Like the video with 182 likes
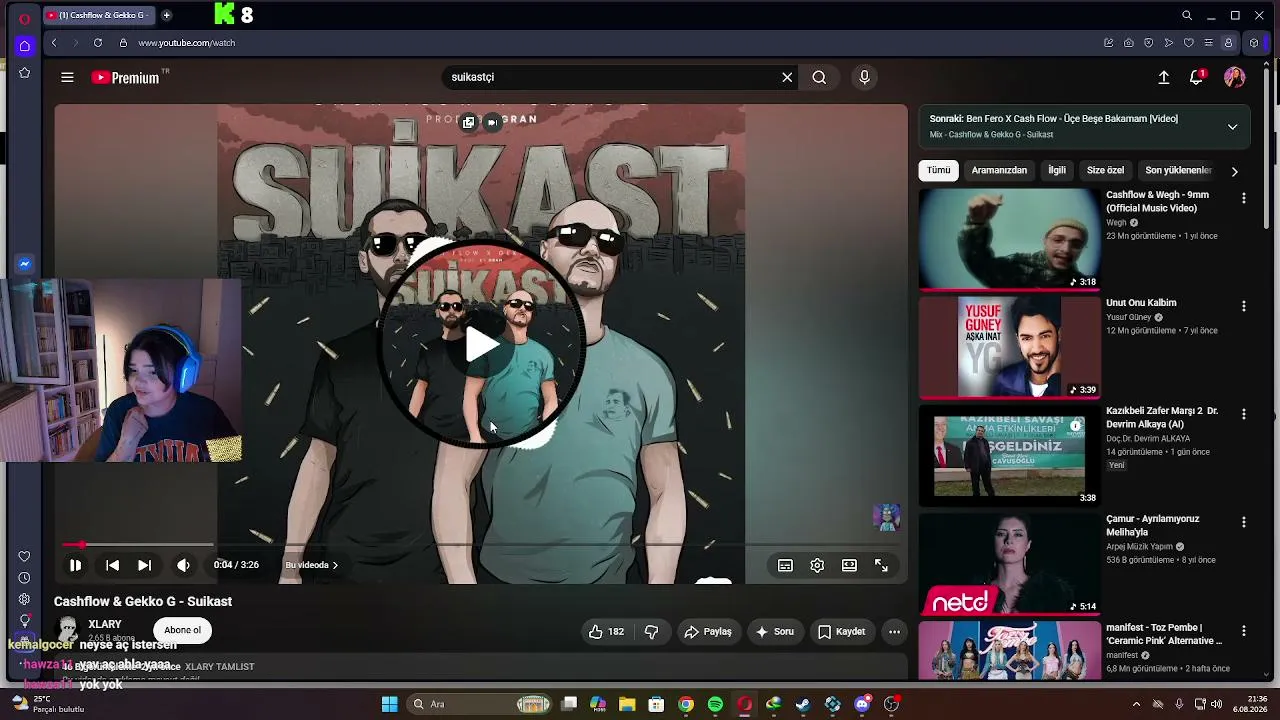1280x720 pixels. 606,631
